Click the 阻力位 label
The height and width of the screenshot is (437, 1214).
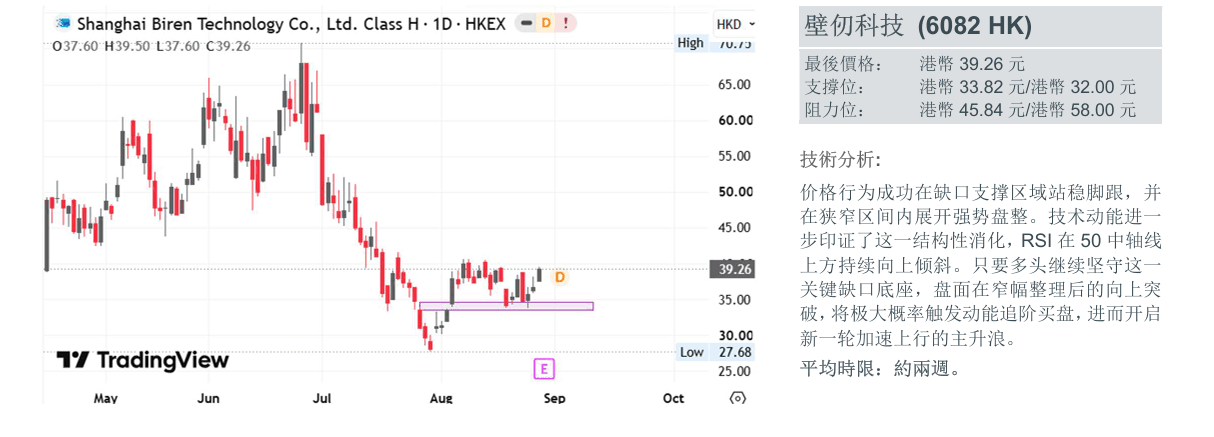pyautogui.click(x=834, y=110)
